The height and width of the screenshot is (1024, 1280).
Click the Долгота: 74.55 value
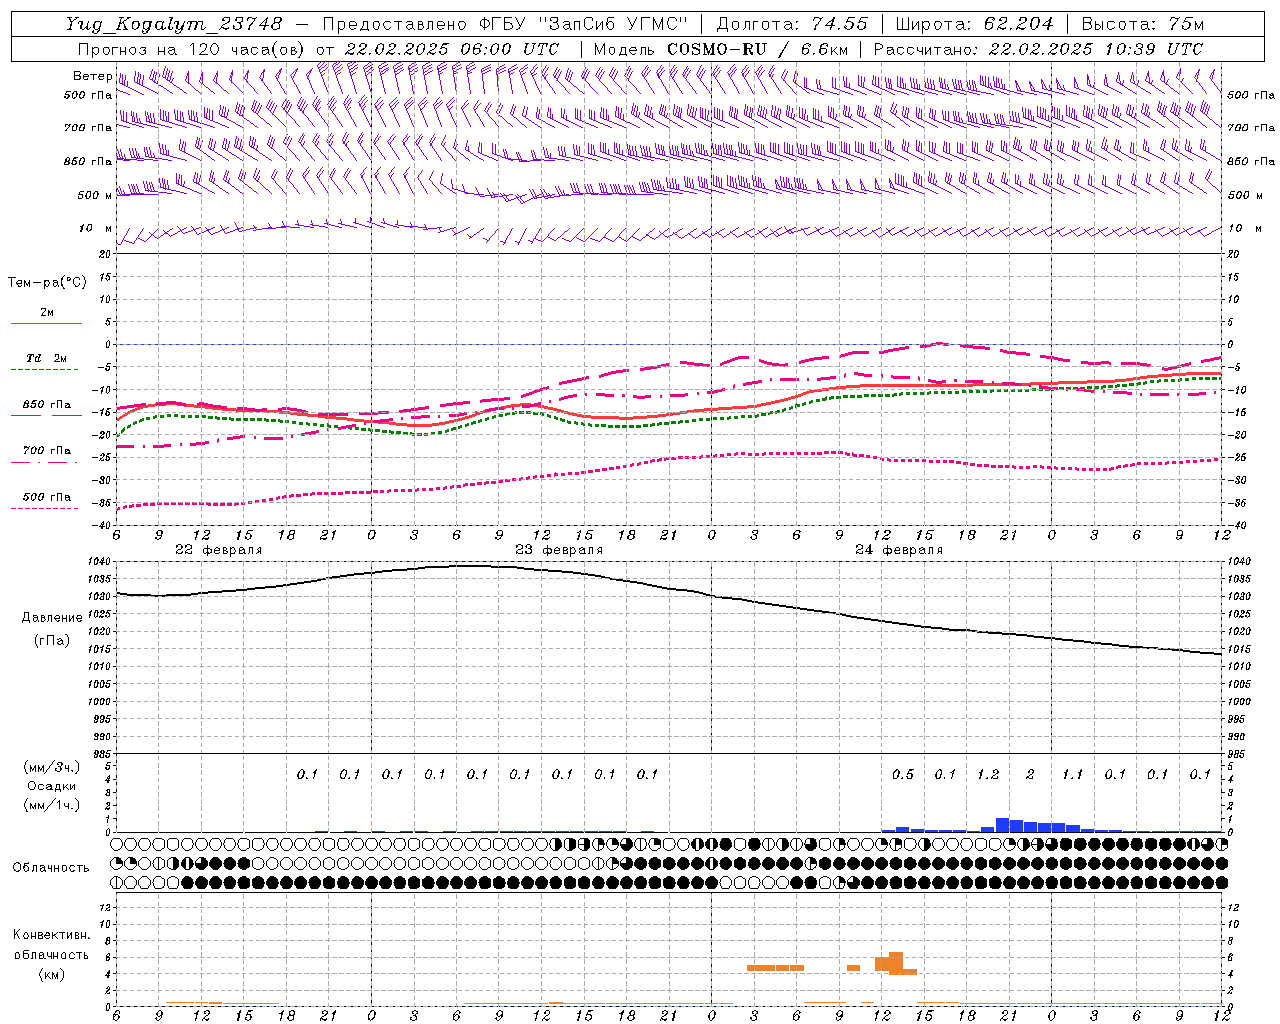[793, 24]
